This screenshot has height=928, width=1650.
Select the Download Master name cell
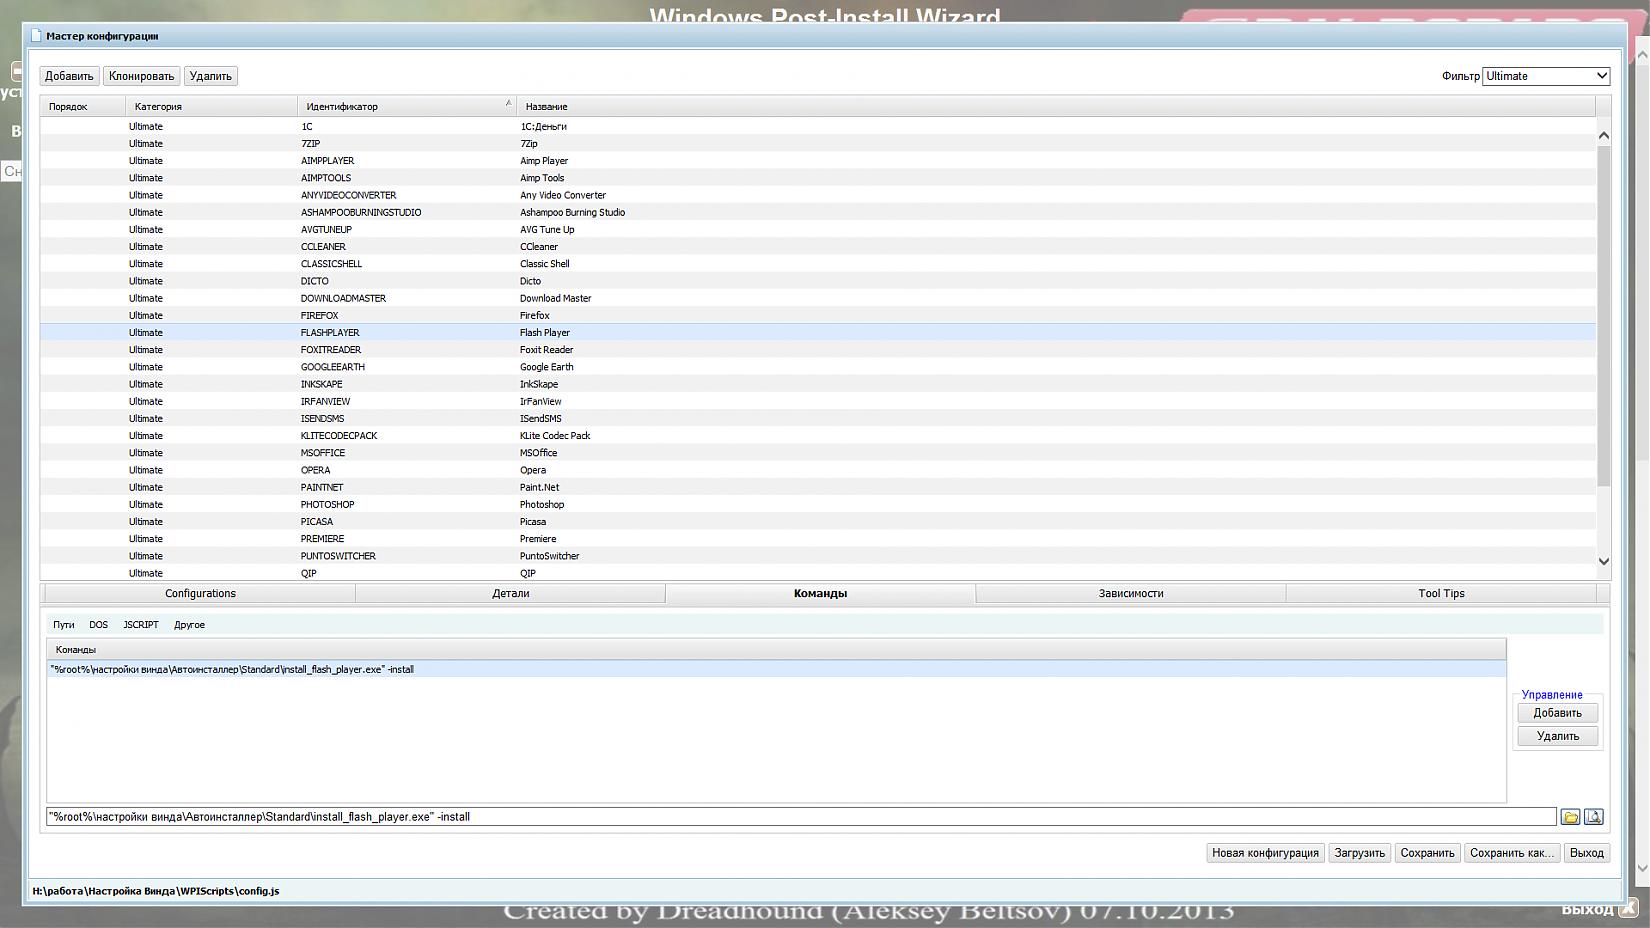pos(555,298)
